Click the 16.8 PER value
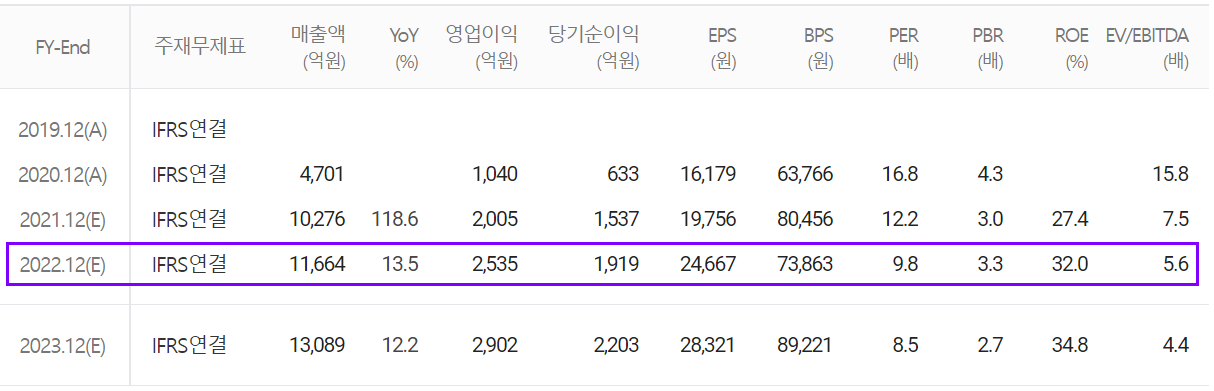1214x391 pixels. point(901,174)
